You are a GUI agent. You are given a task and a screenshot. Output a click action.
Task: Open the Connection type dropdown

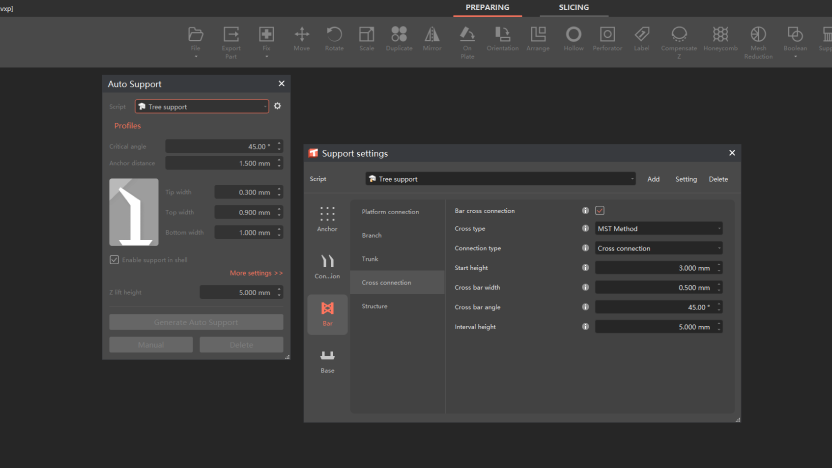(658, 248)
